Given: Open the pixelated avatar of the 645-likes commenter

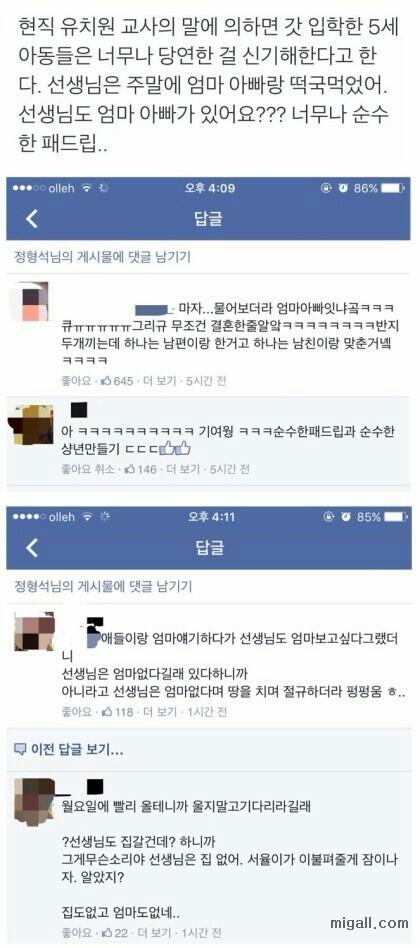Looking at the screenshot, I should pyautogui.click(x=30, y=301).
